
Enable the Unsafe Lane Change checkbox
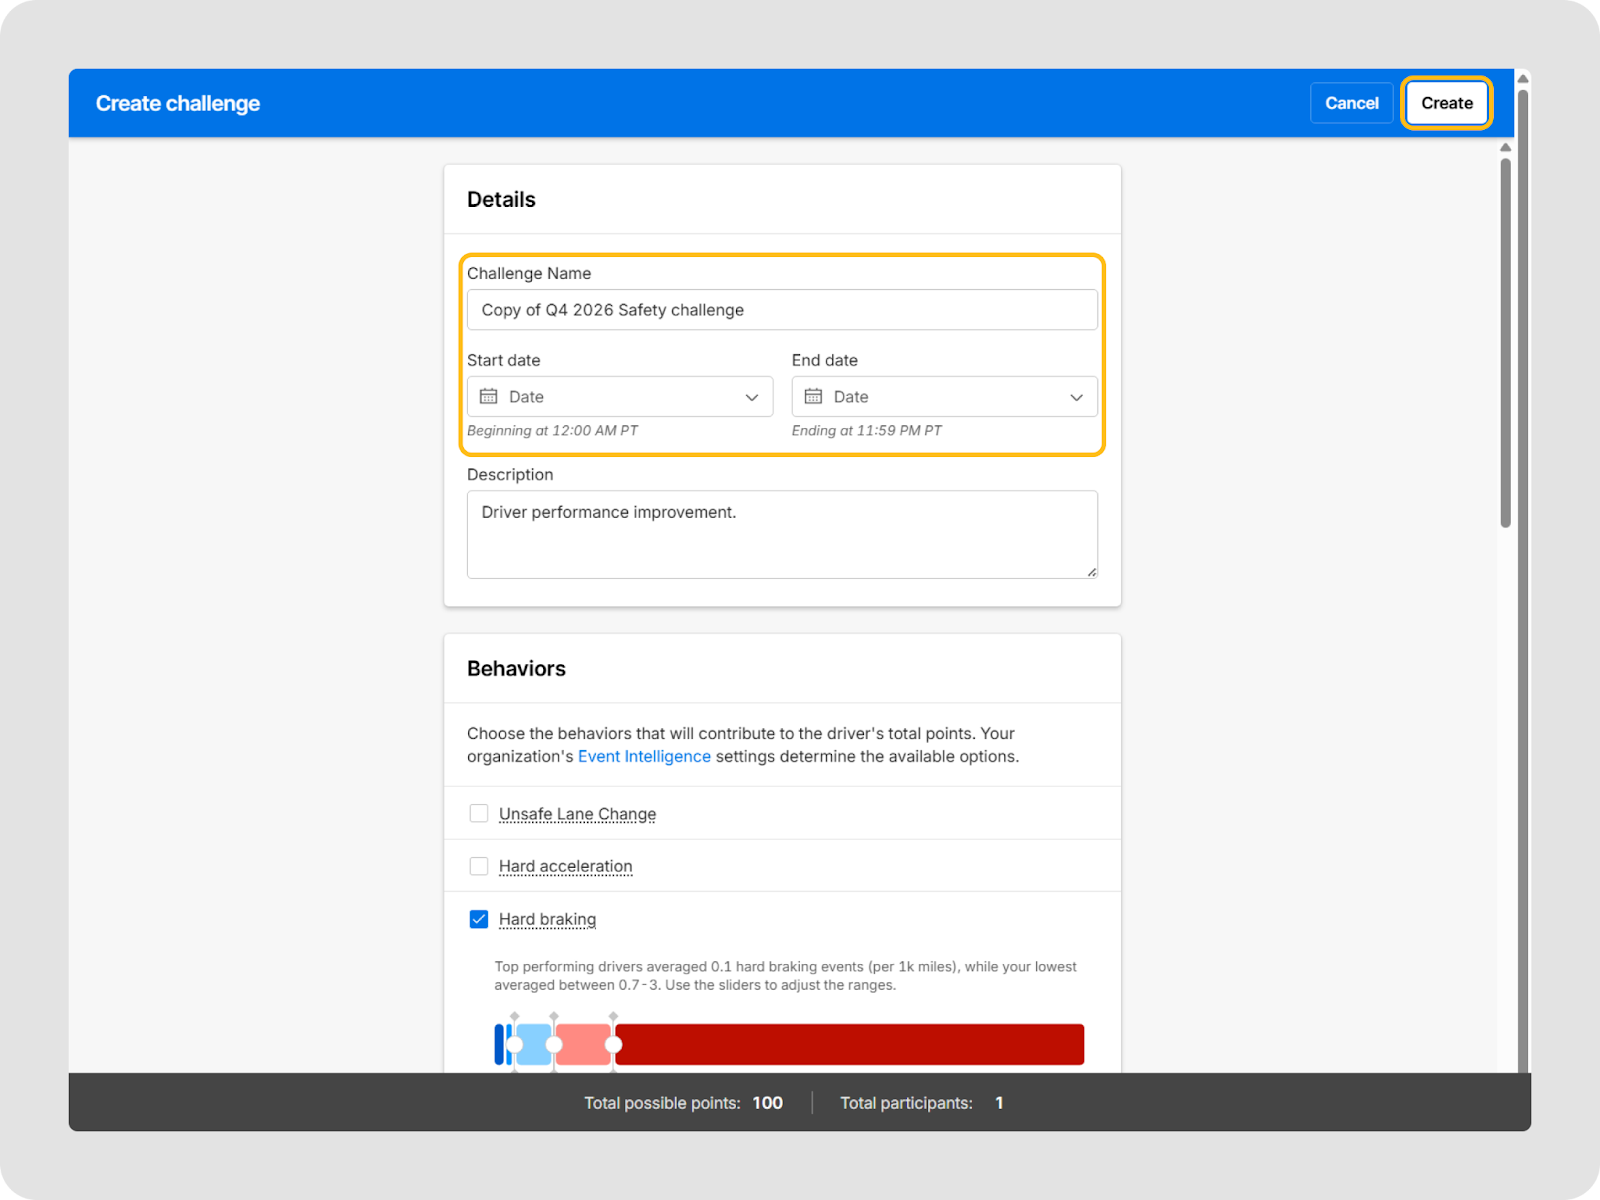pos(479,814)
